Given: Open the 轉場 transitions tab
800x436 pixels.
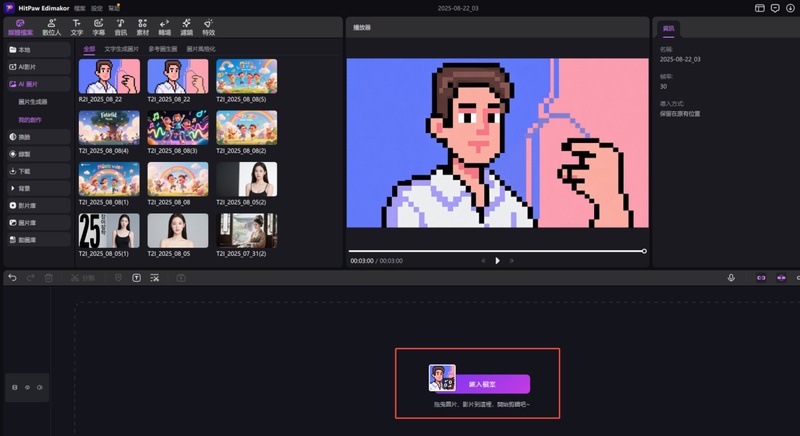Looking at the screenshot, I should [x=164, y=28].
